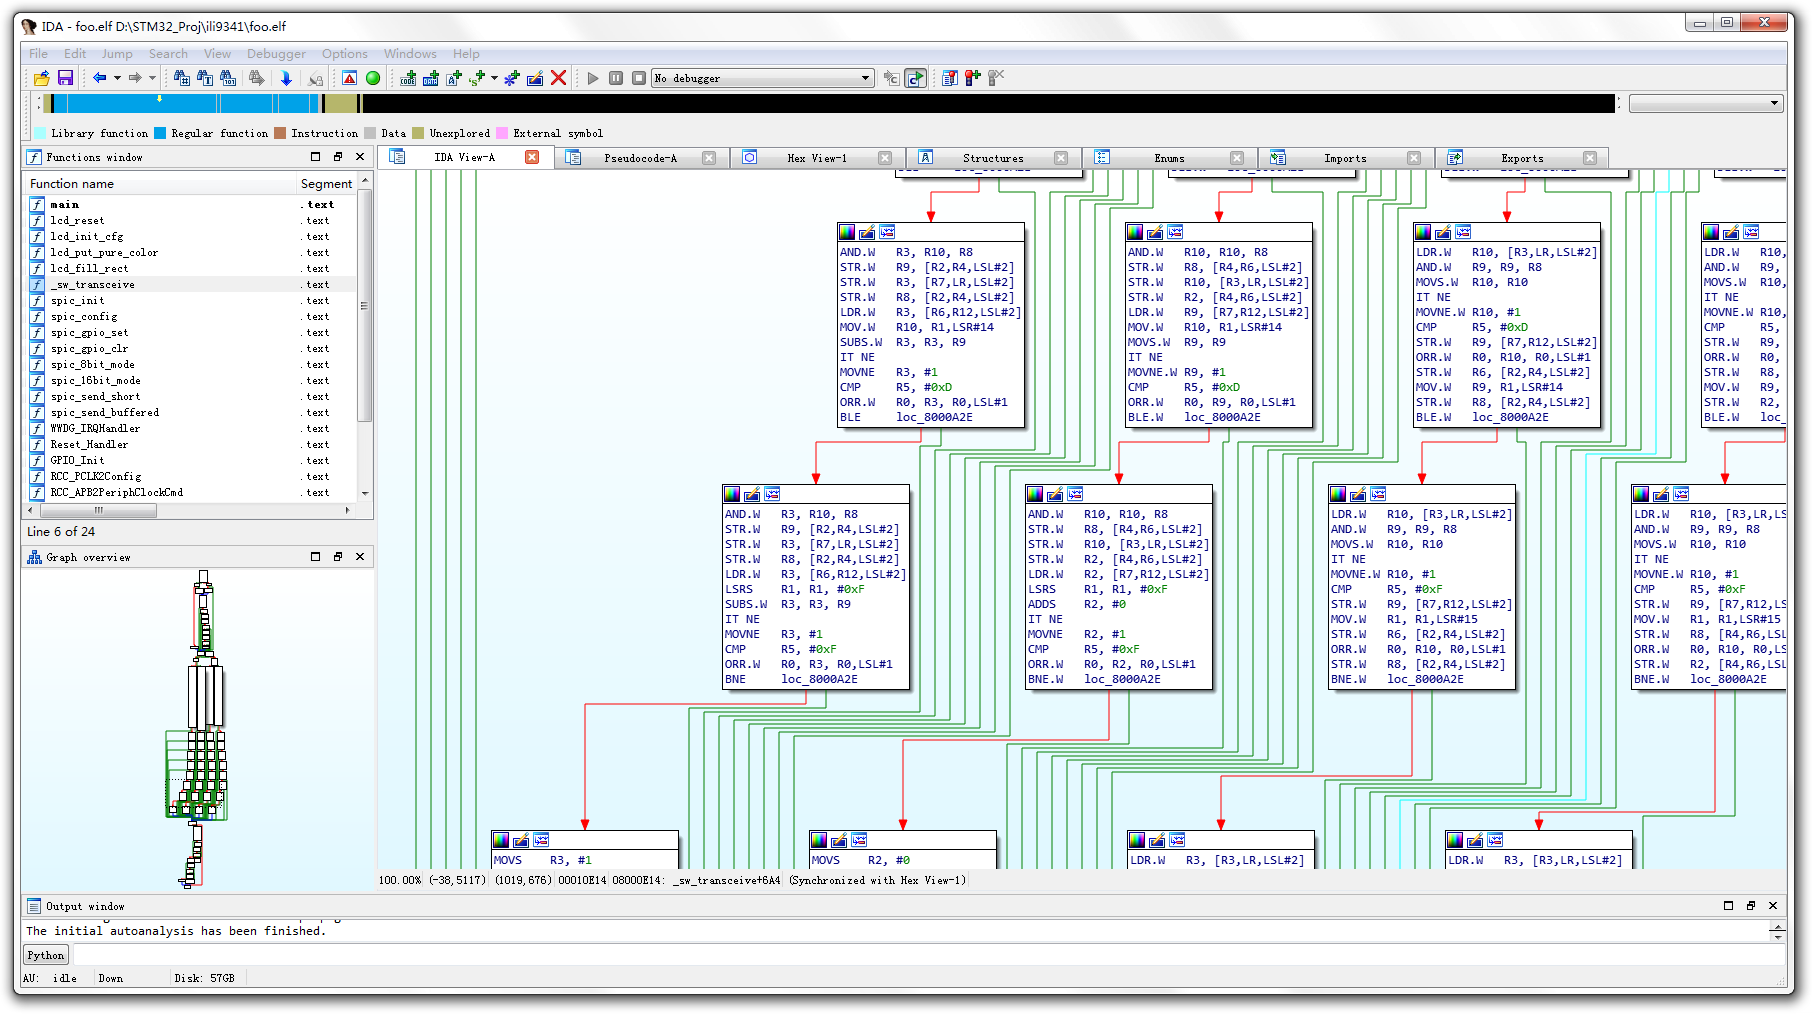Open the File menu
The height and width of the screenshot is (1014, 1813).
click(38, 54)
